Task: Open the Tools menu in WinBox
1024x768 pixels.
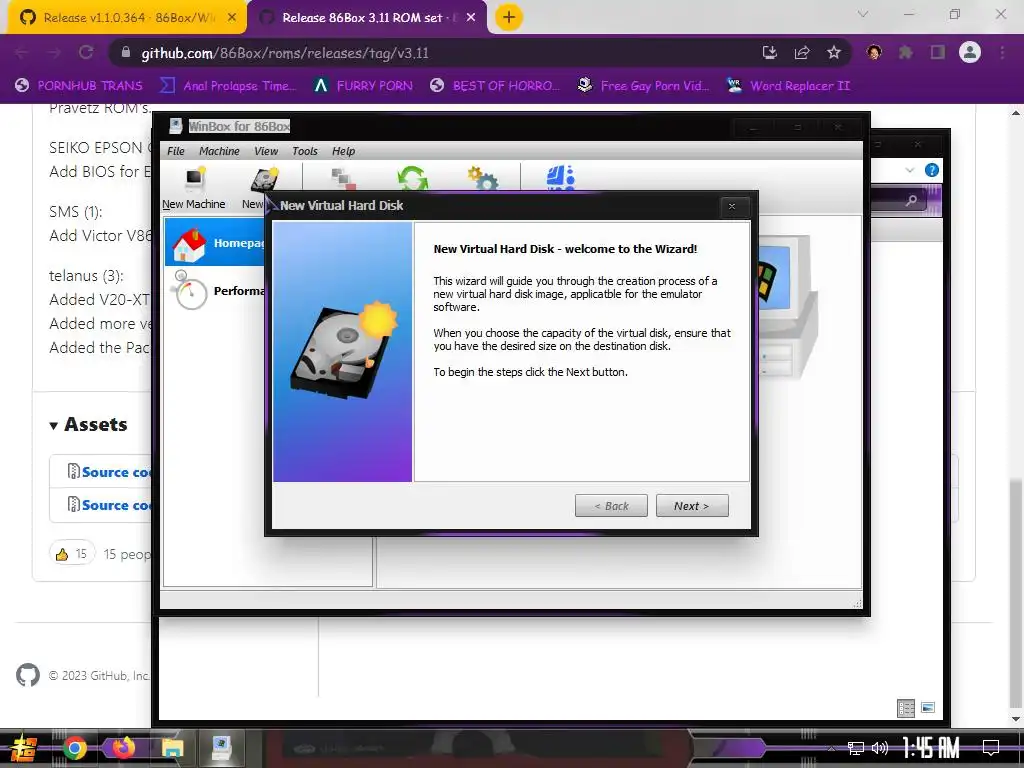Action: [304, 151]
